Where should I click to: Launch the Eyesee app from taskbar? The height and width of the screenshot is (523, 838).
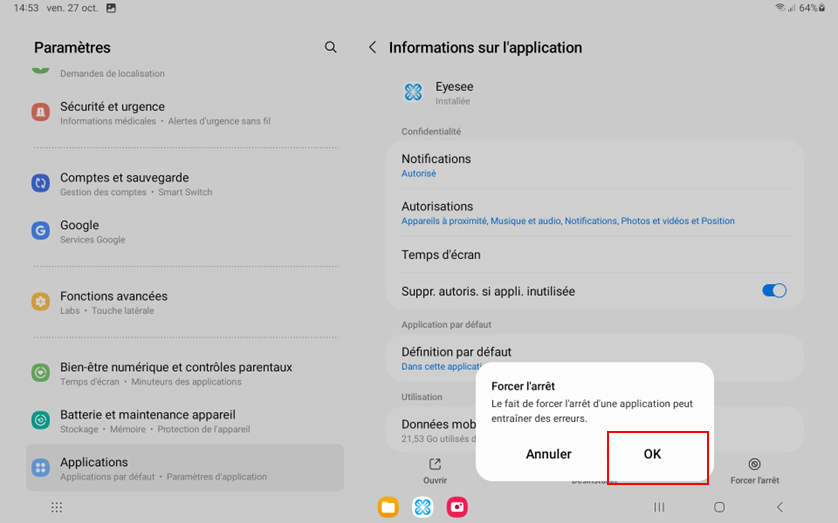pos(422,507)
